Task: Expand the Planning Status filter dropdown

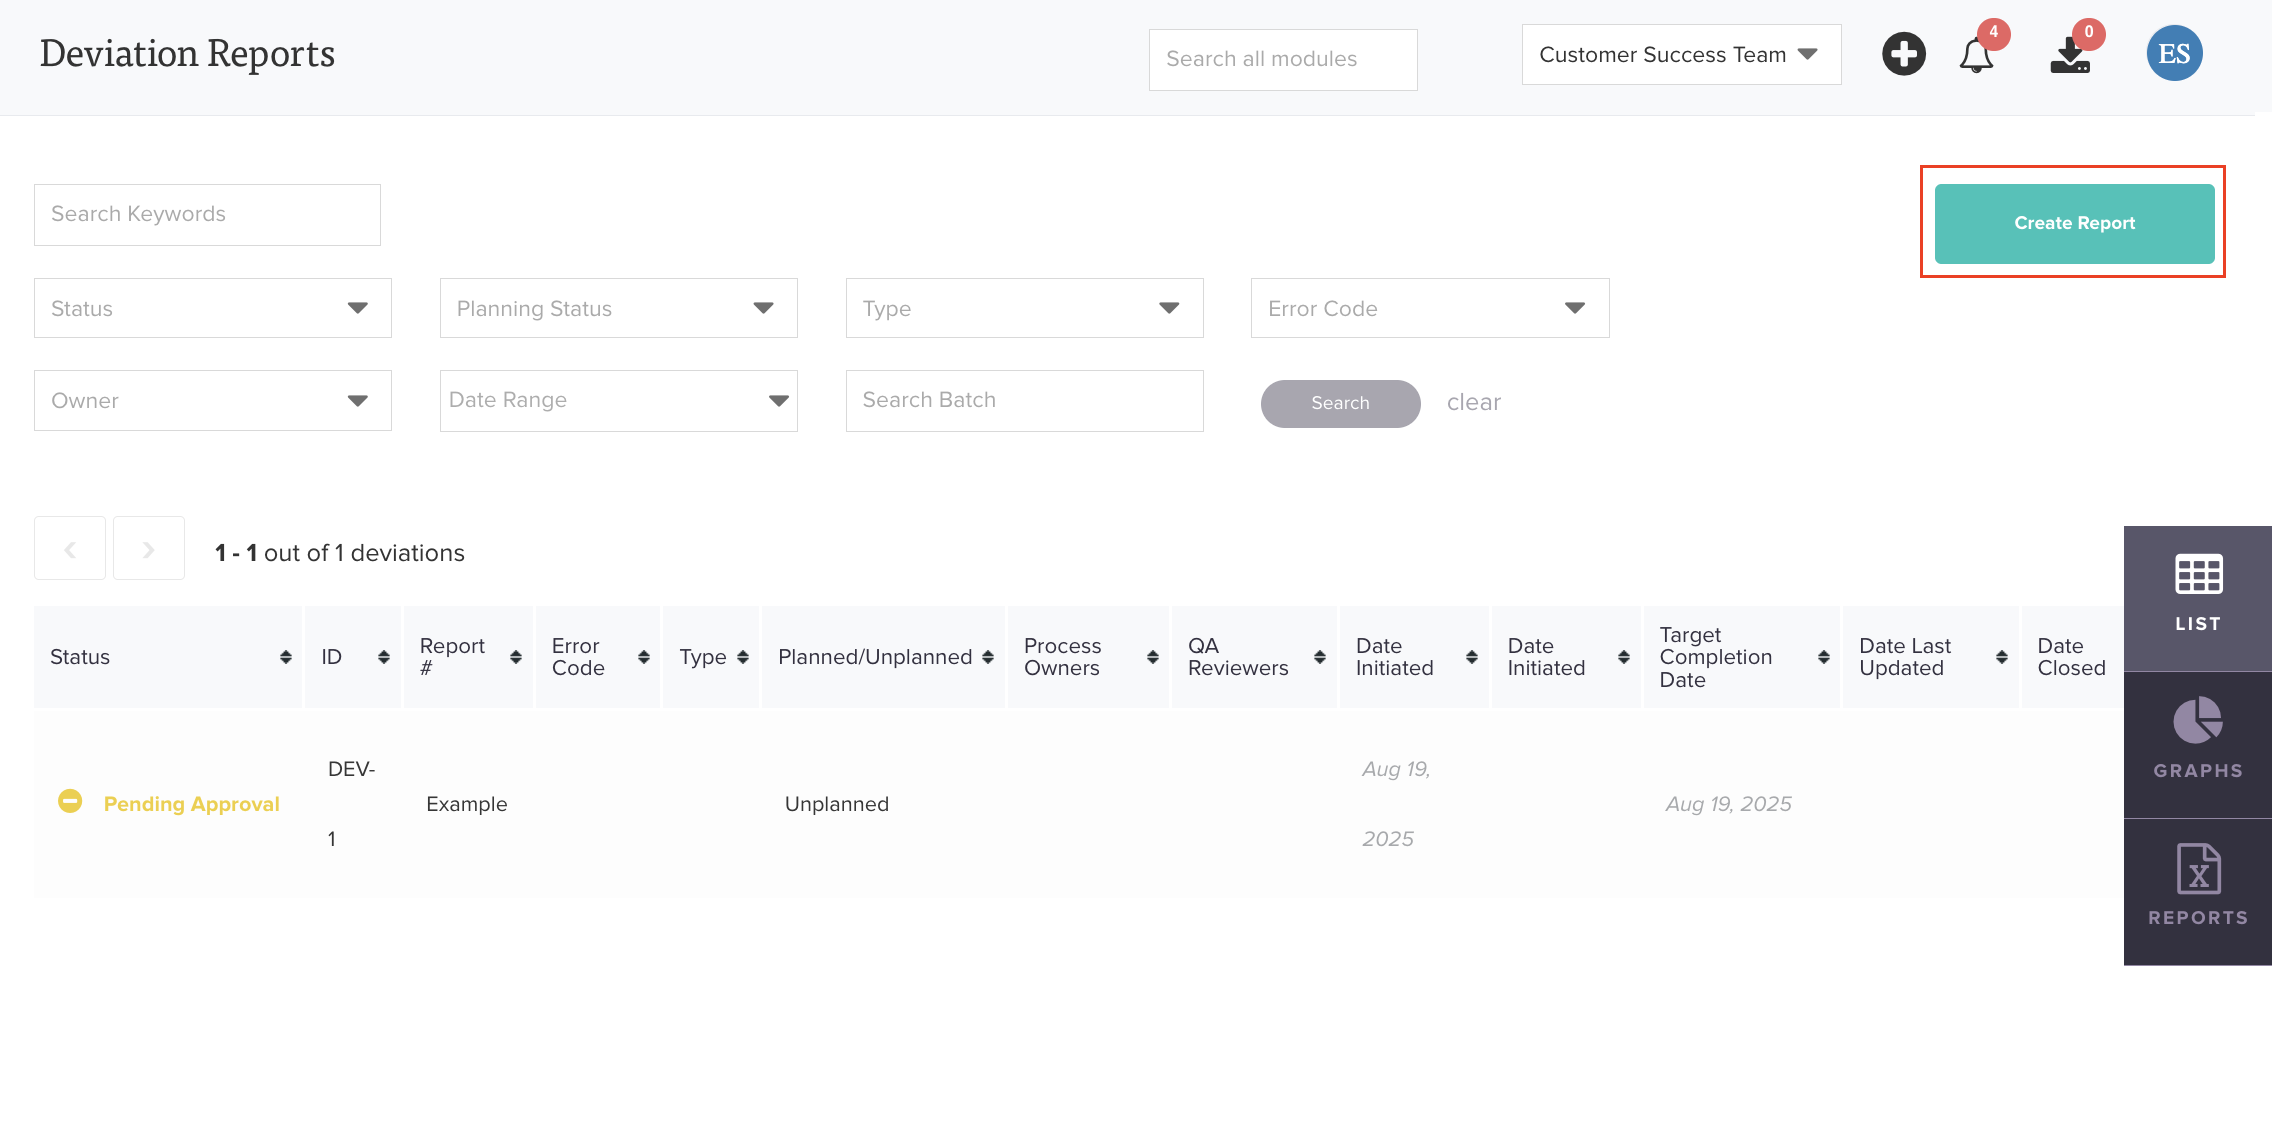Action: tap(618, 308)
